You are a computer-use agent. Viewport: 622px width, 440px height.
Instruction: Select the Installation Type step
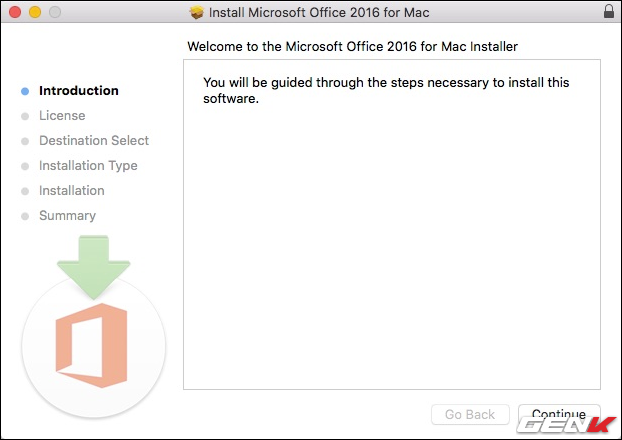pyautogui.click(x=88, y=165)
